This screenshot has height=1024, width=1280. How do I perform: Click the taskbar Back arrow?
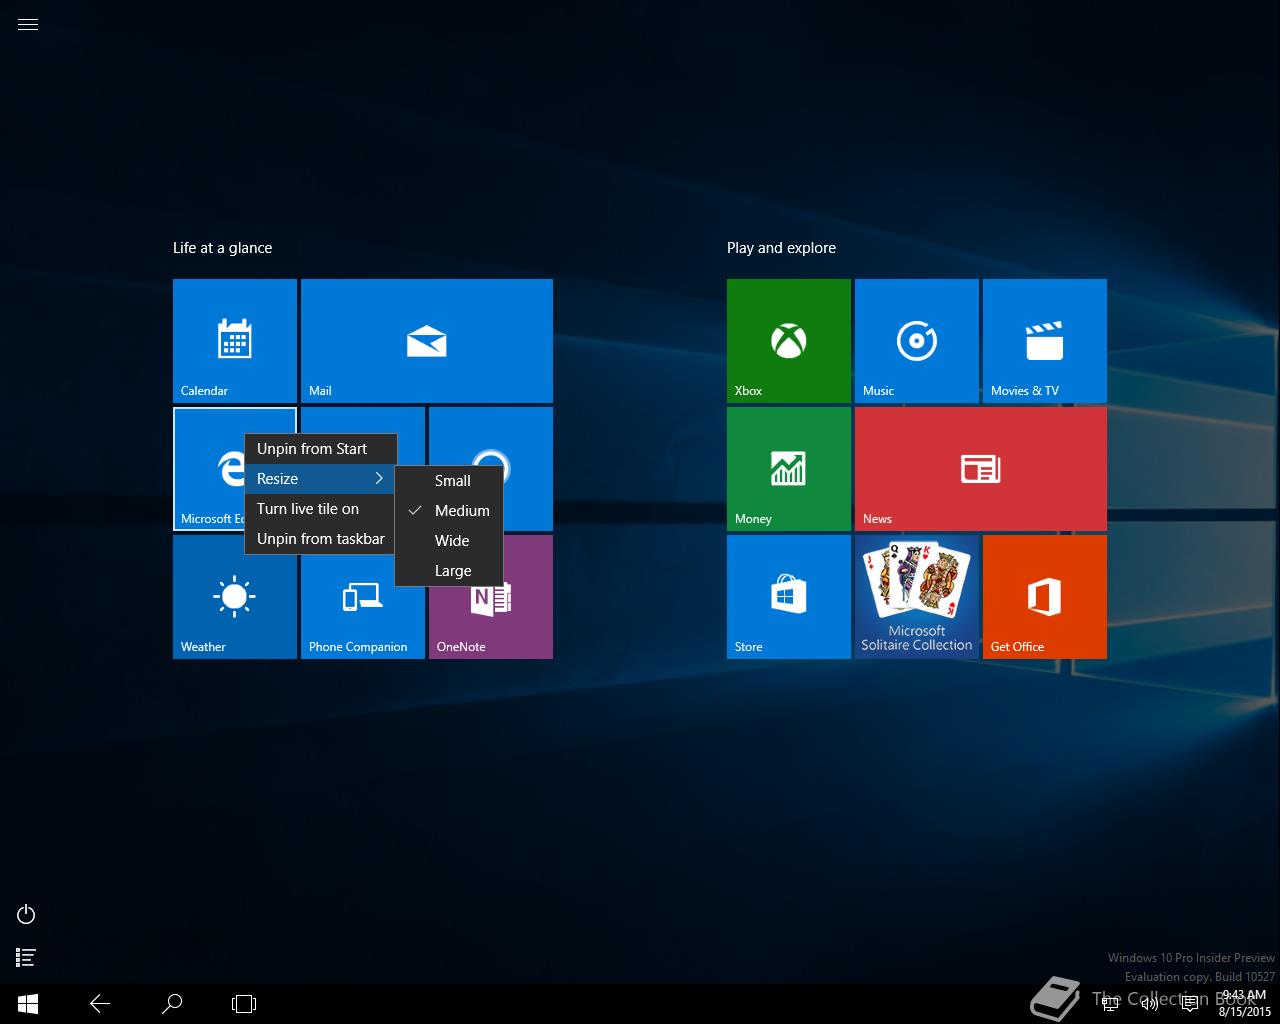click(x=100, y=1004)
